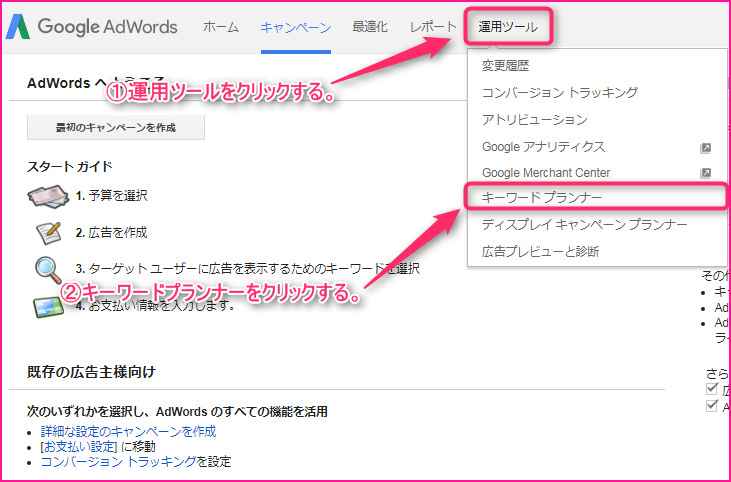Viewport: 731px width, 482px height.
Task: Choose Google アナリティクス menu item
Action: tap(544, 147)
